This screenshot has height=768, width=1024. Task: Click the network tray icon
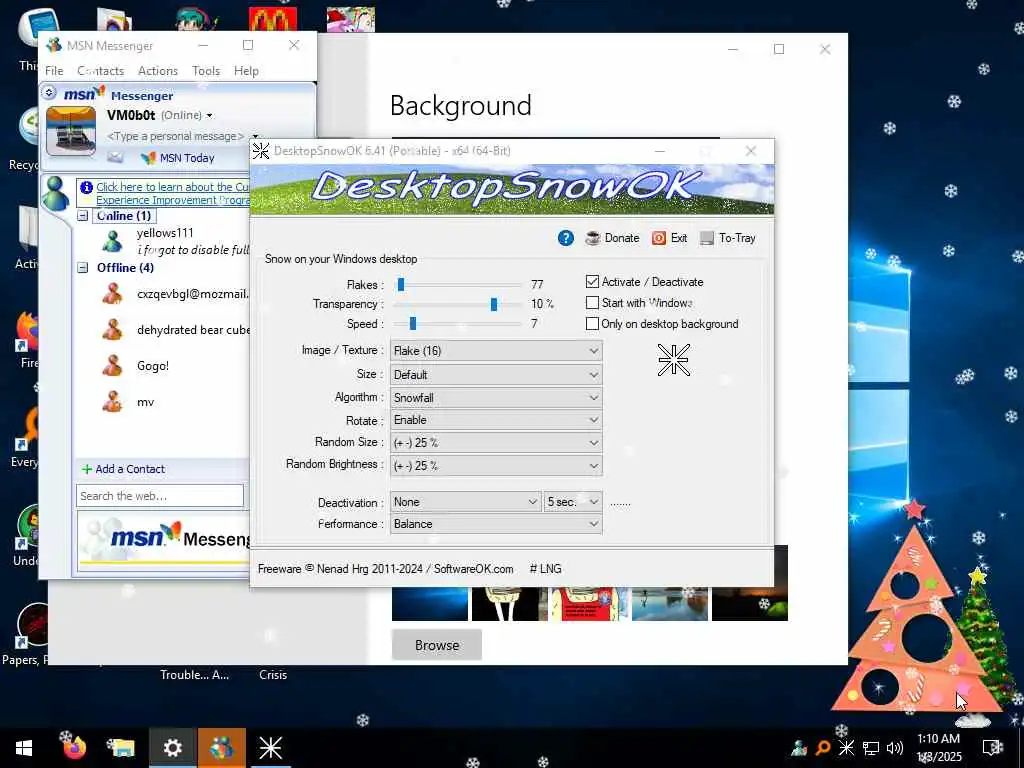tap(871, 748)
